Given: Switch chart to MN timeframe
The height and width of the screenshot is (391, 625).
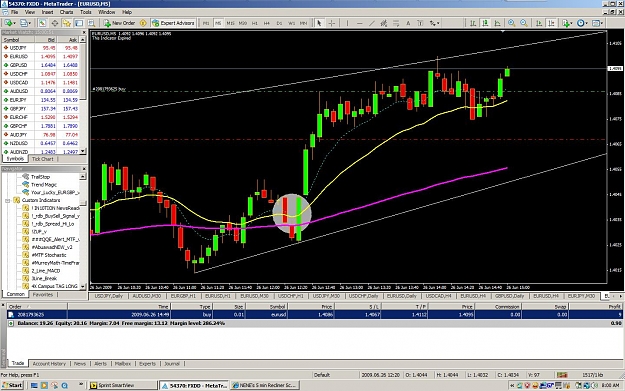Looking at the screenshot, I should [x=304, y=23].
